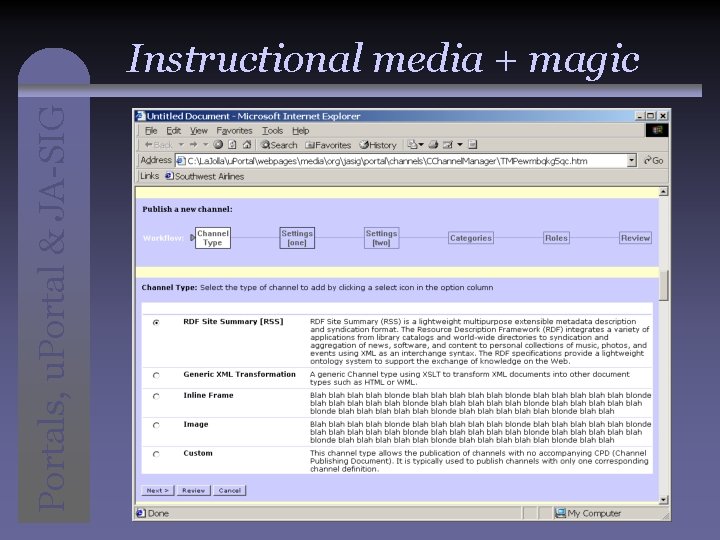Open the Search toolbar button
The width and height of the screenshot is (720, 540).
(x=279, y=145)
